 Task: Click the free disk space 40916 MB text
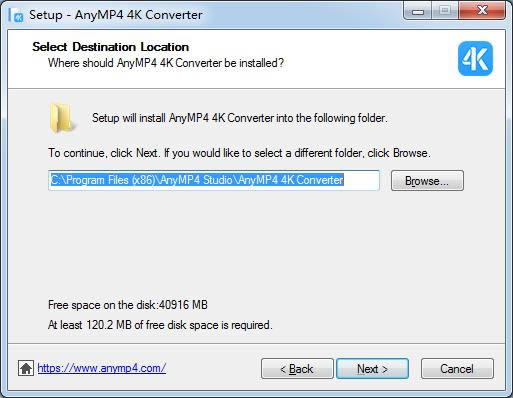coord(128,305)
